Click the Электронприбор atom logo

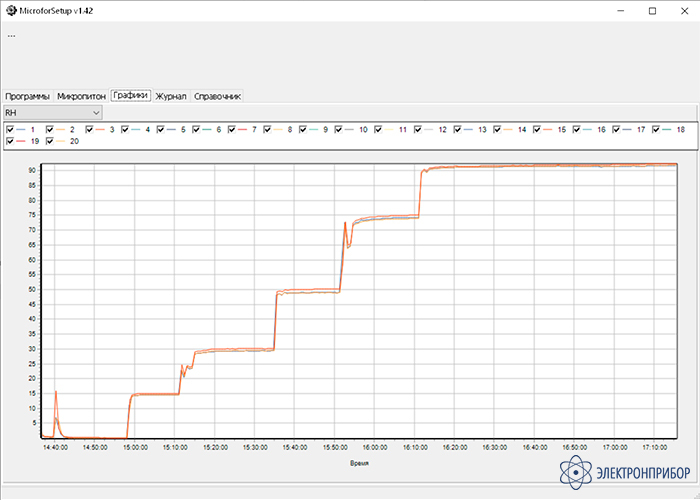[575, 470]
